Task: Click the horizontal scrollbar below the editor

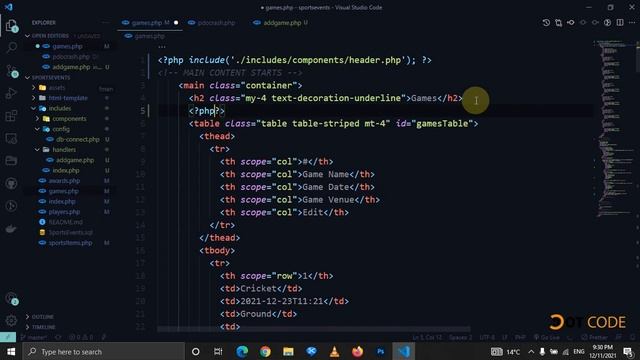Action: pos(313,329)
